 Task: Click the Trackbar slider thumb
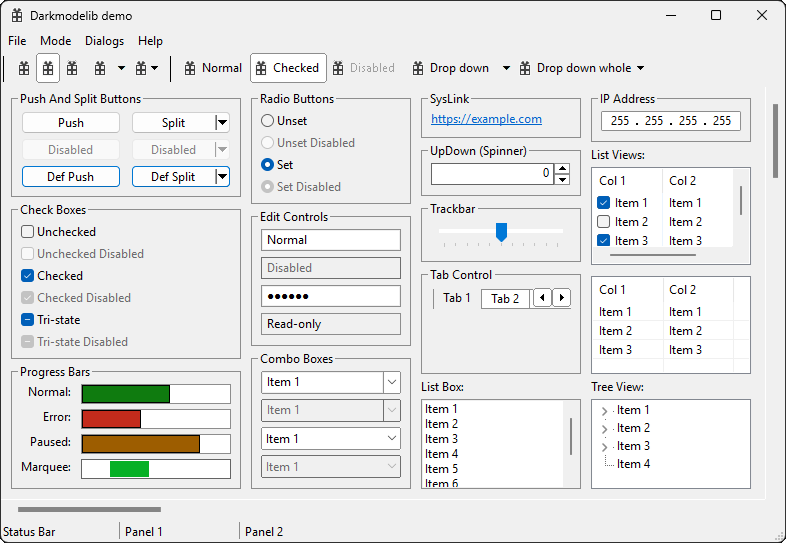tap(501, 232)
